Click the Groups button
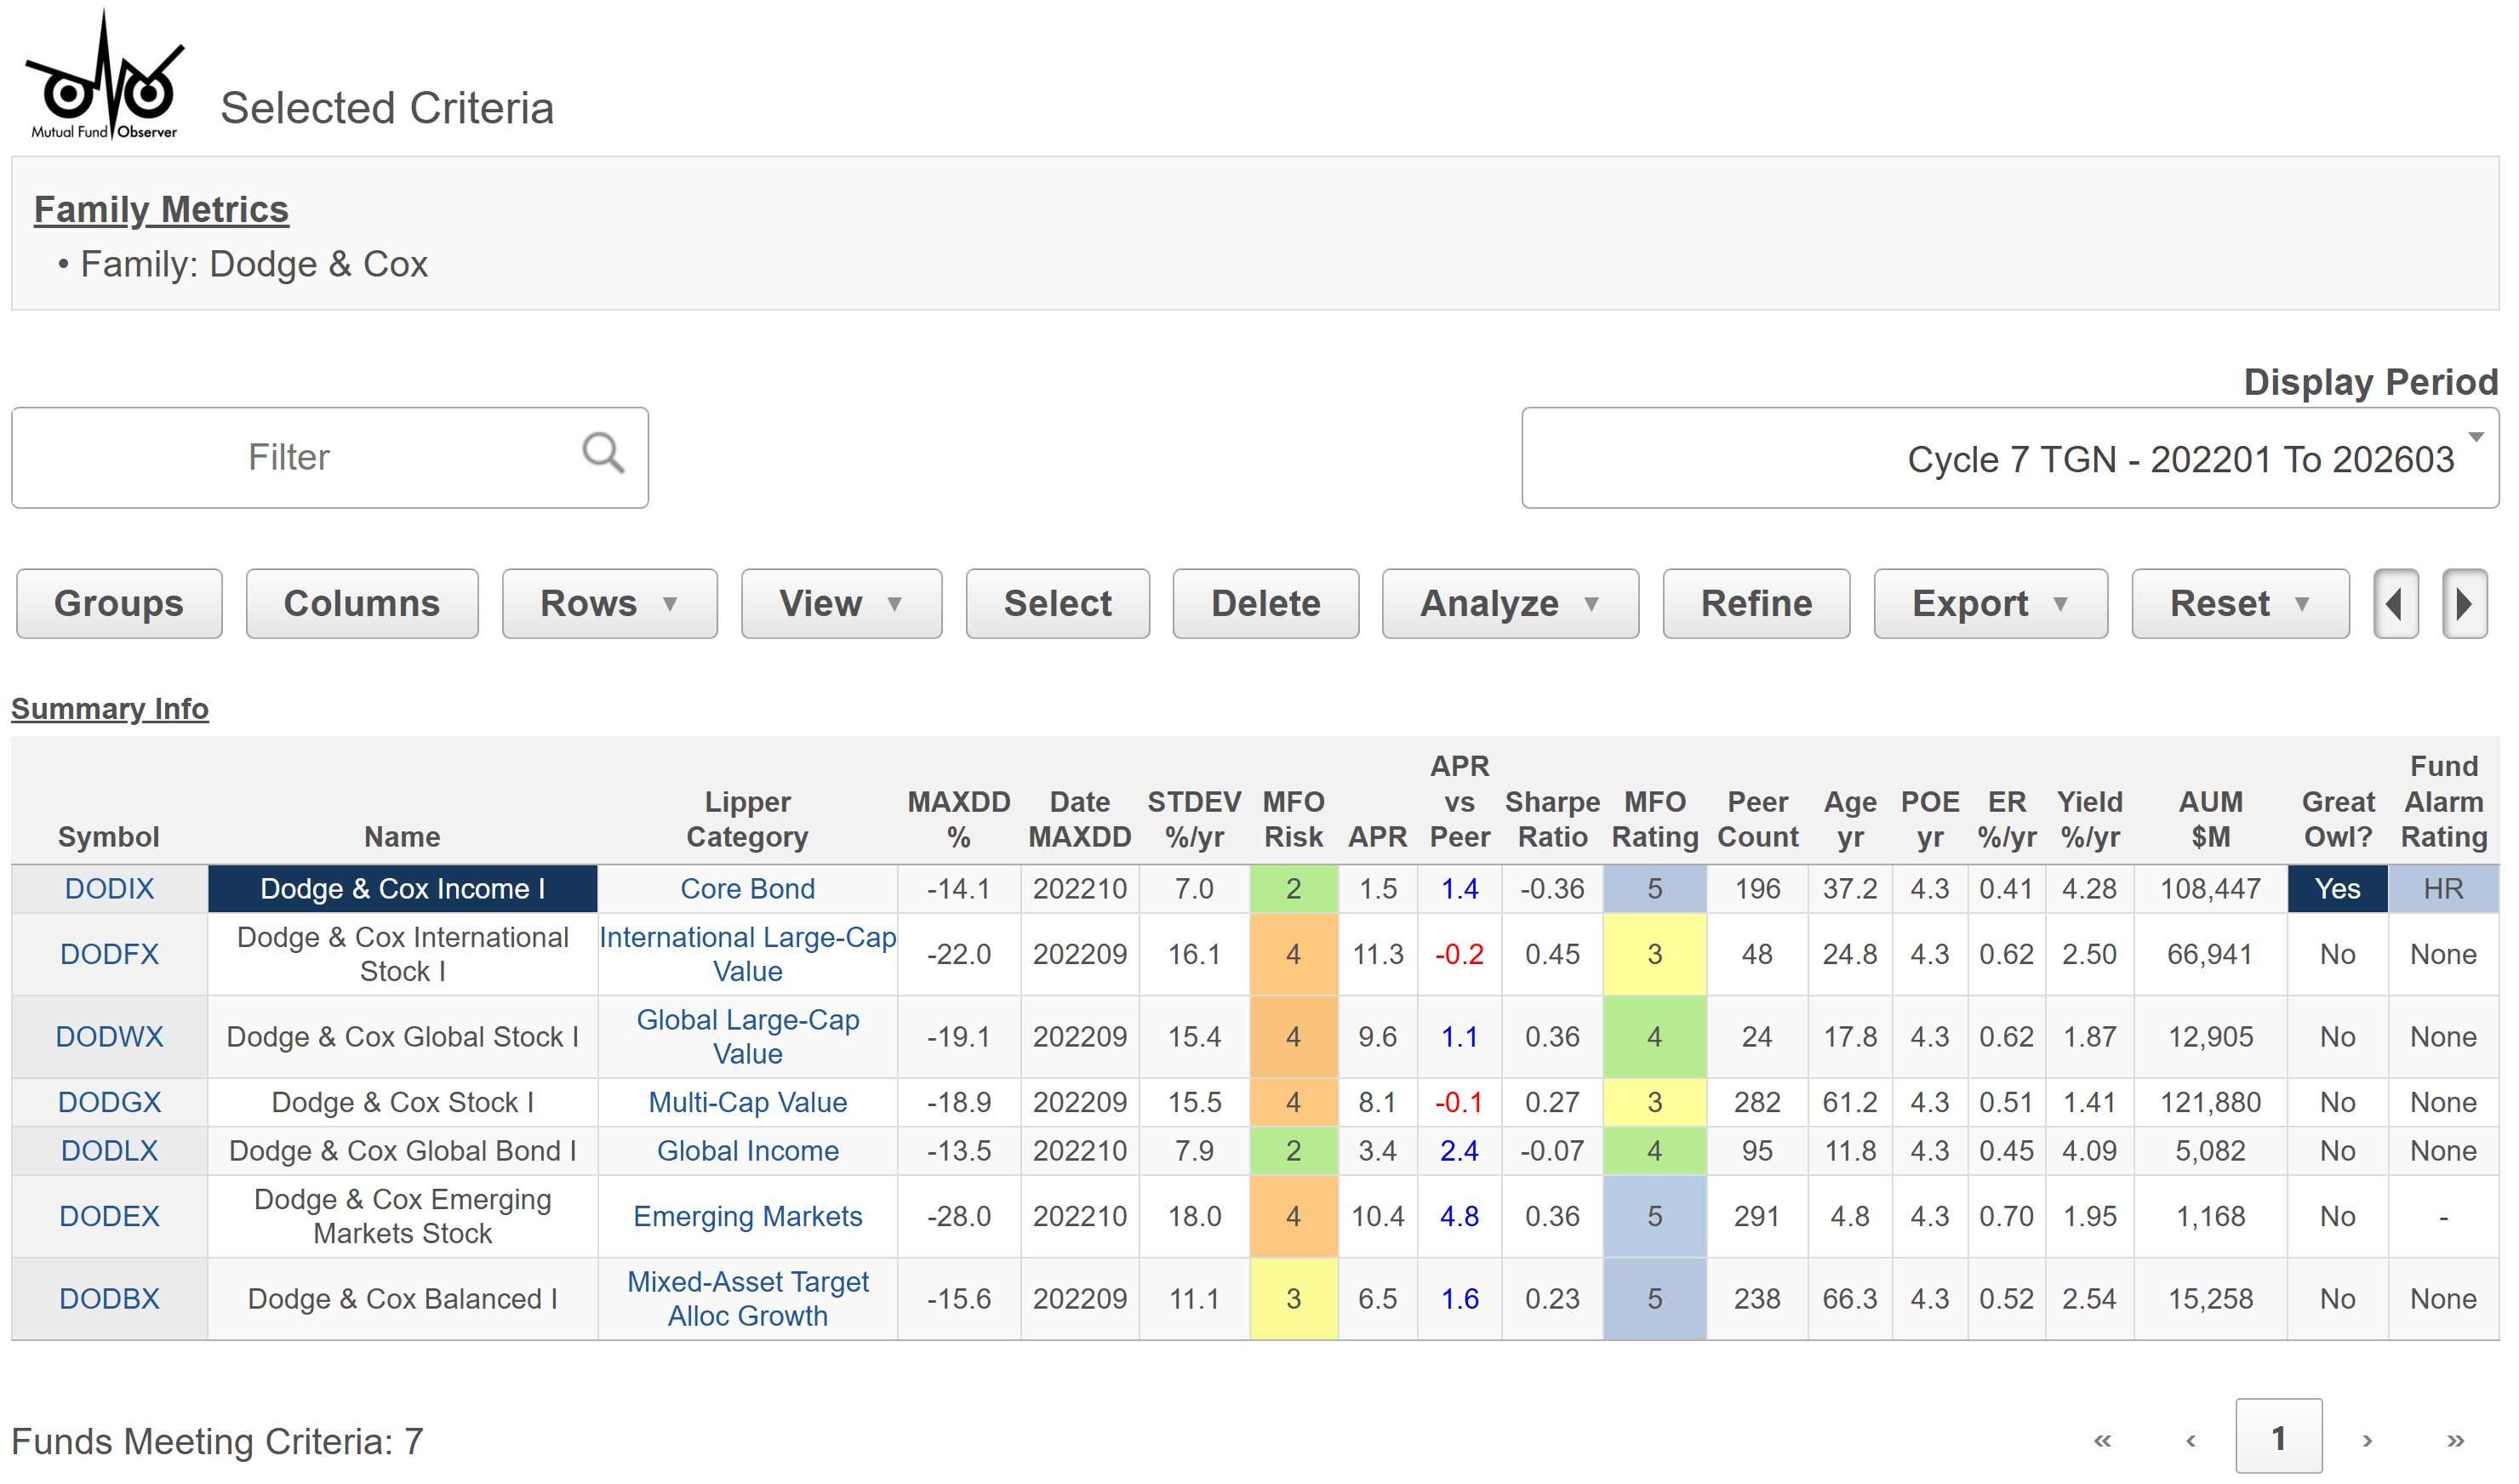 [119, 604]
